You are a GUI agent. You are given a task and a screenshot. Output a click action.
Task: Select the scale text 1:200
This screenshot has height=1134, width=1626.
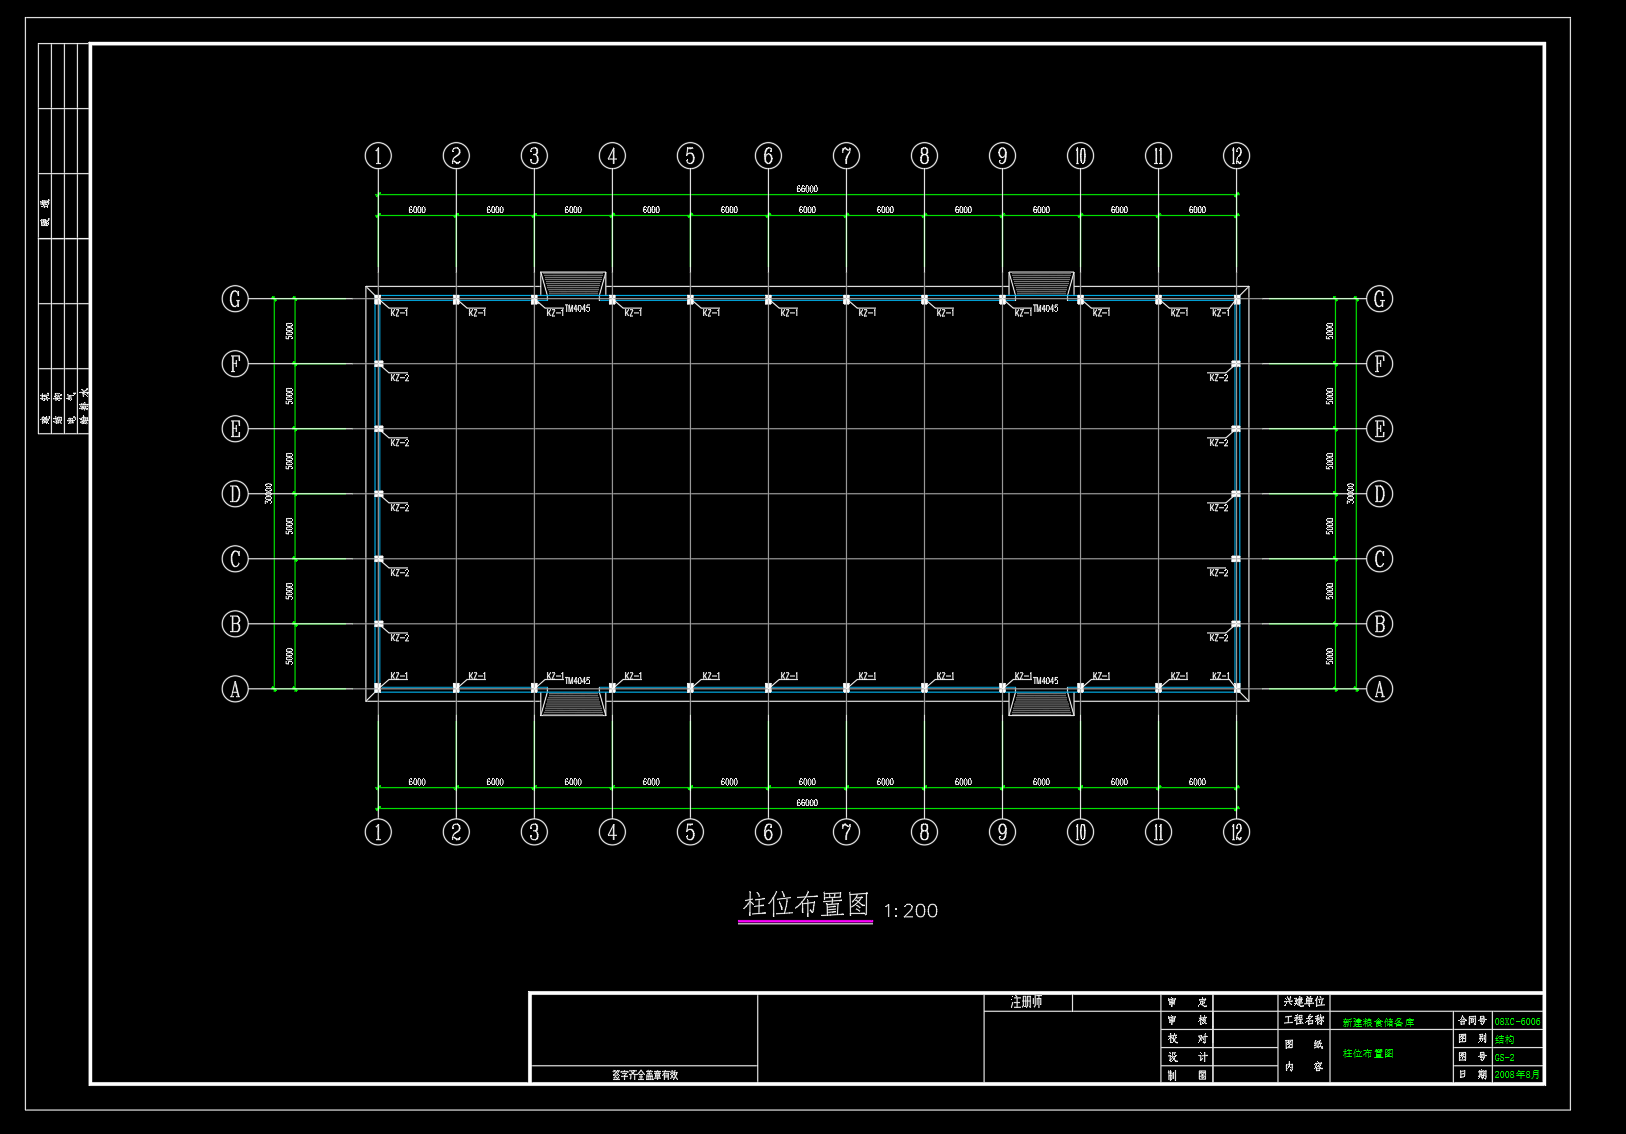pyautogui.click(x=911, y=911)
